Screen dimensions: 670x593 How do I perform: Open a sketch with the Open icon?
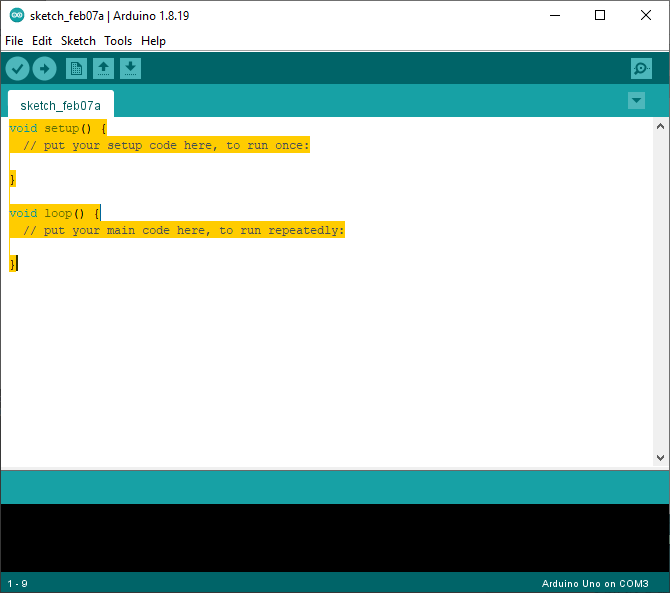103,69
